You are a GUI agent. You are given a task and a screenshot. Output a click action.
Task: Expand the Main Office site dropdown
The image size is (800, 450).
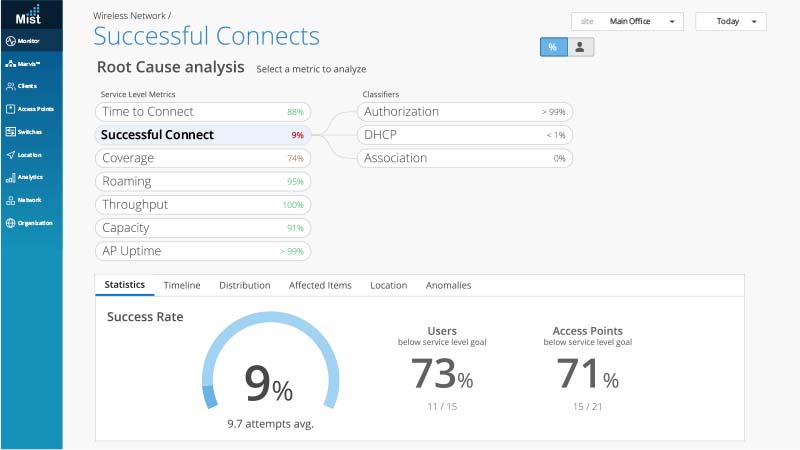(628, 21)
